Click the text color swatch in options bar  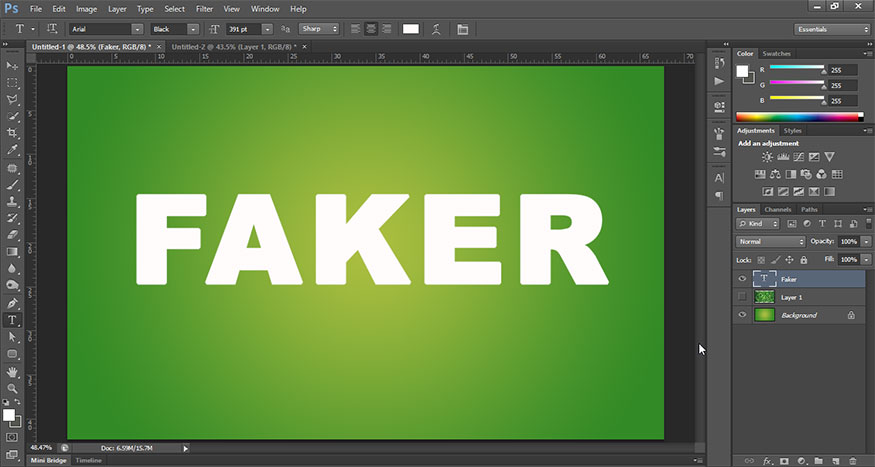(x=411, y=29)
